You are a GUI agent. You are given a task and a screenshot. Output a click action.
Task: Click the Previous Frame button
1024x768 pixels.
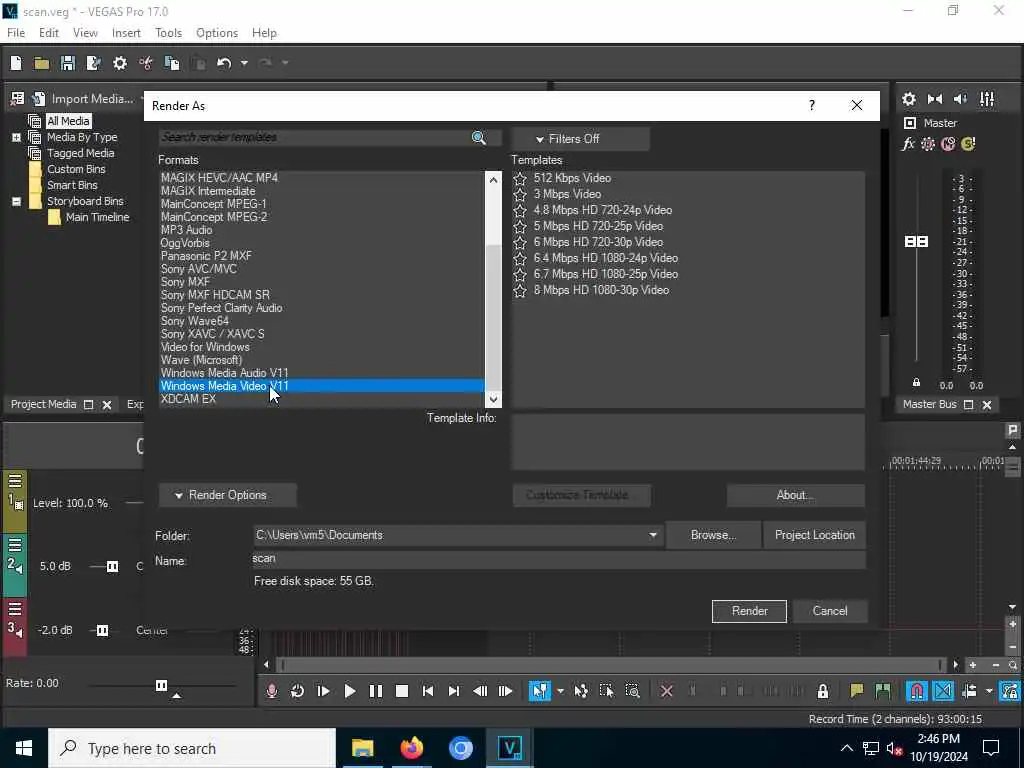tap(480, 691)
